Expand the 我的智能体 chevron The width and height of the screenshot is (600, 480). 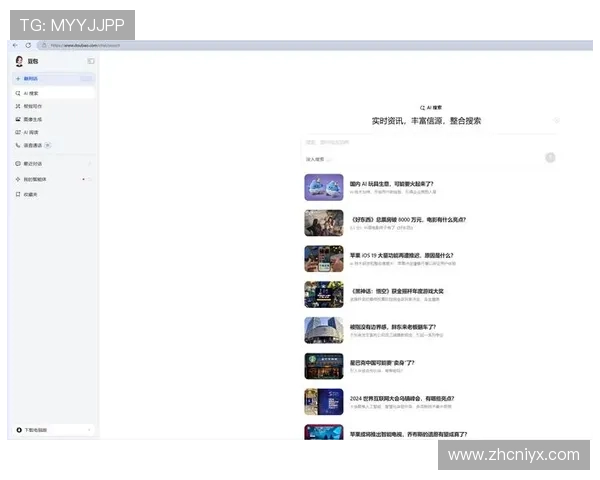[90, 179]
